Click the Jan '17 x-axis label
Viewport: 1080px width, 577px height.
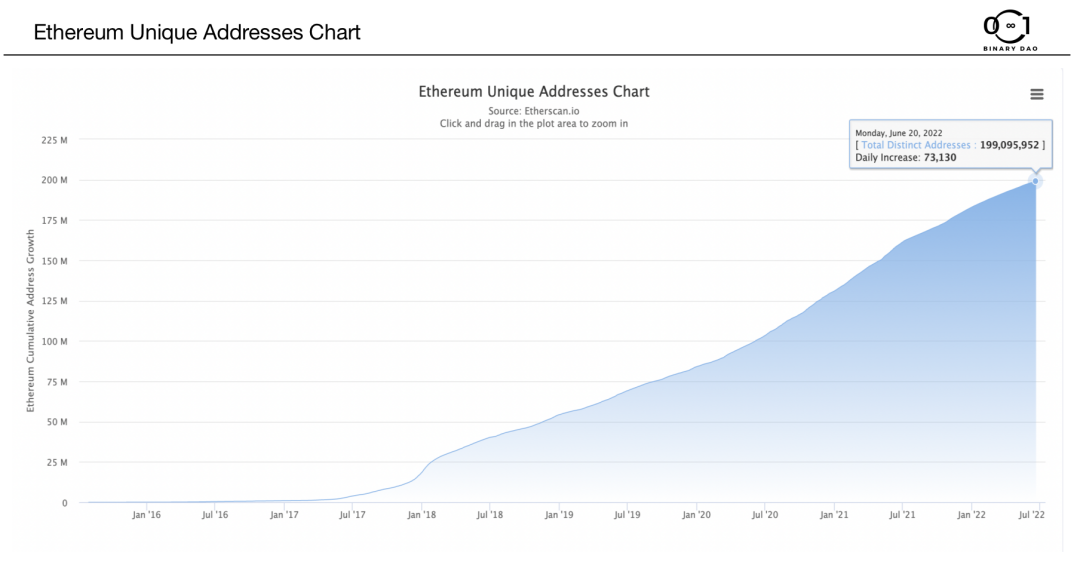284,515
